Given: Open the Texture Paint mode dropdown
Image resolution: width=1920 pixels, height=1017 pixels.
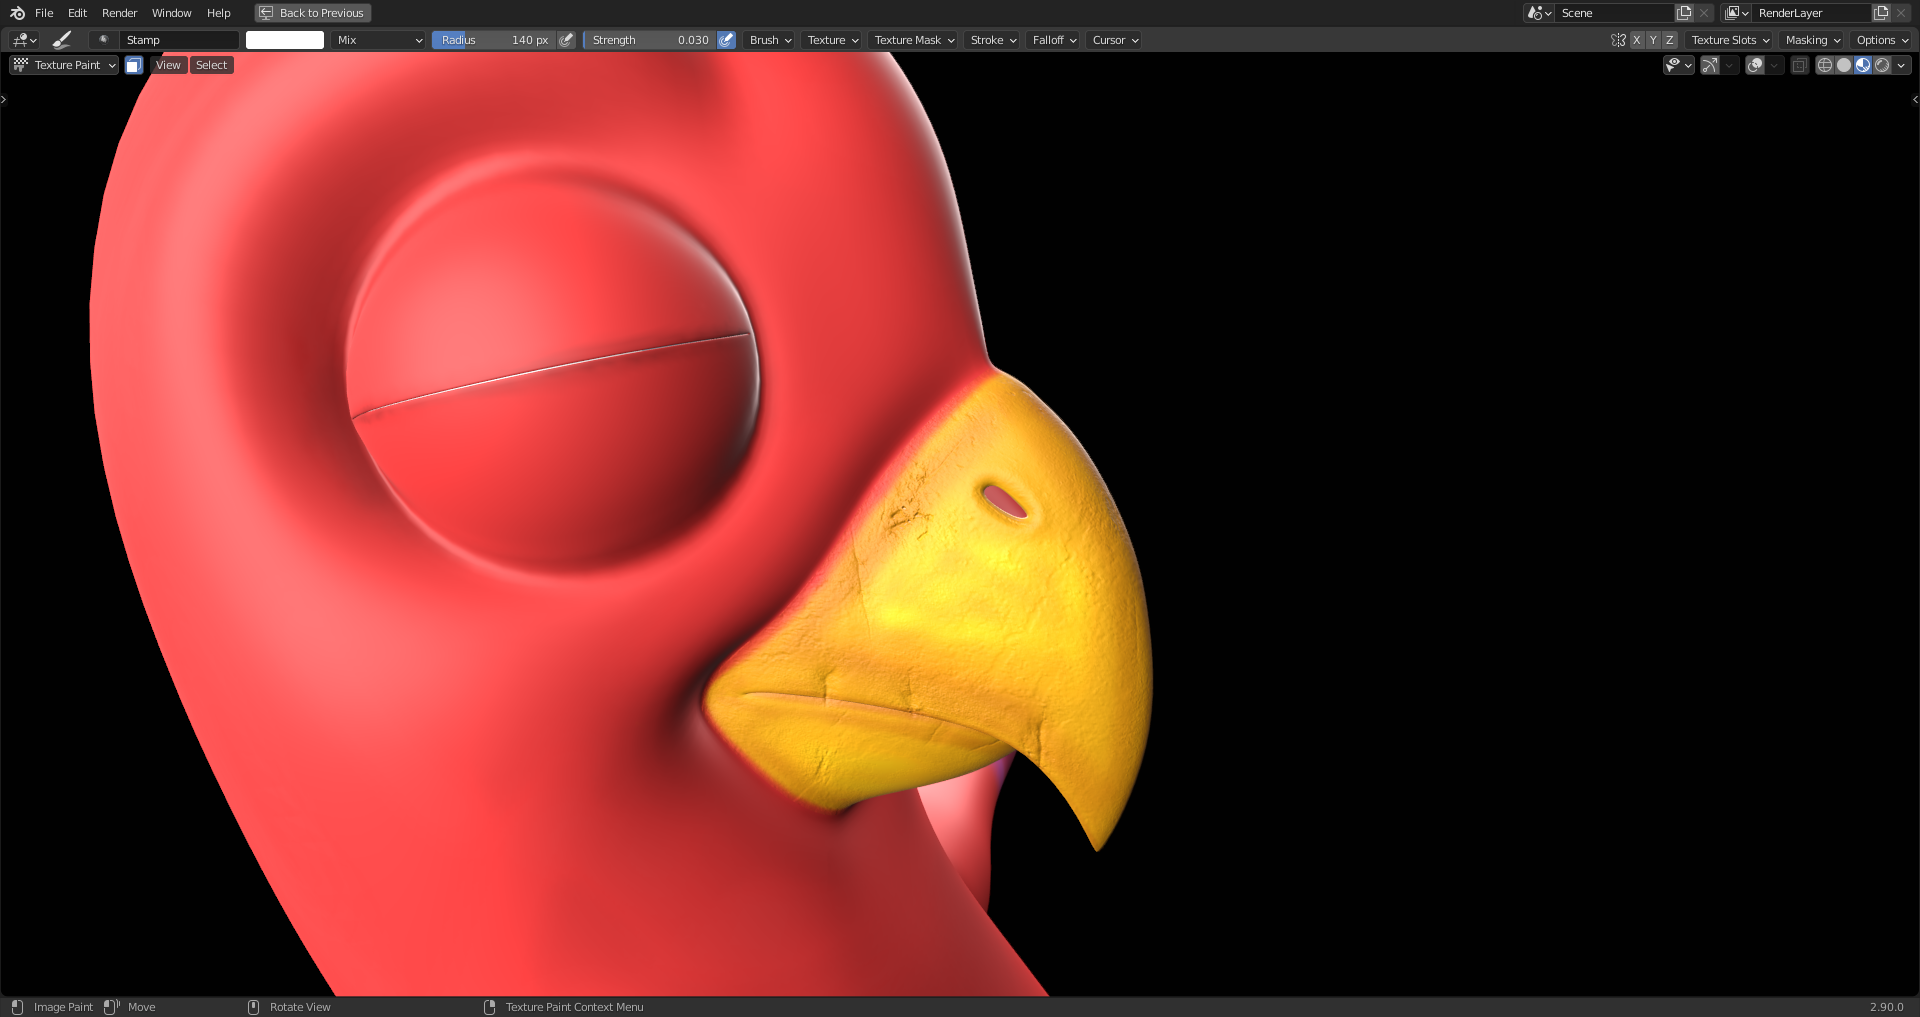Looking at the screenshot, I should pyautogui.click(x=63, y=64).
